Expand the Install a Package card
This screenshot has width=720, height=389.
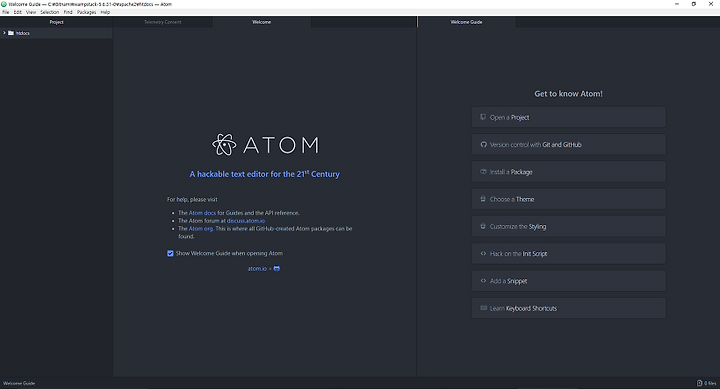pyautogui.click(x=568, y=172)
